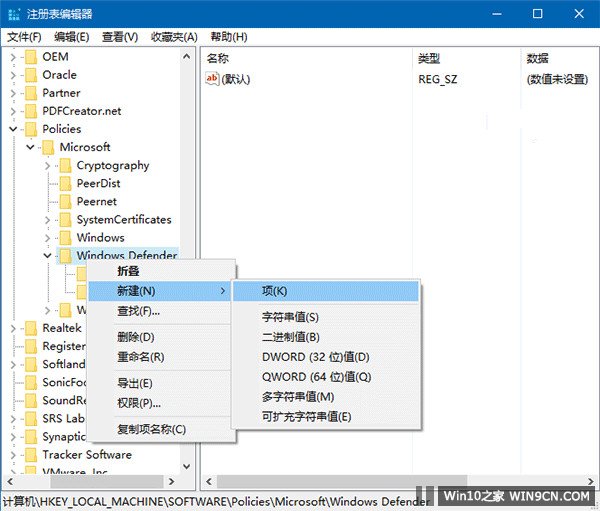Open the 收藏夹(A) menu

click(173, 37)
